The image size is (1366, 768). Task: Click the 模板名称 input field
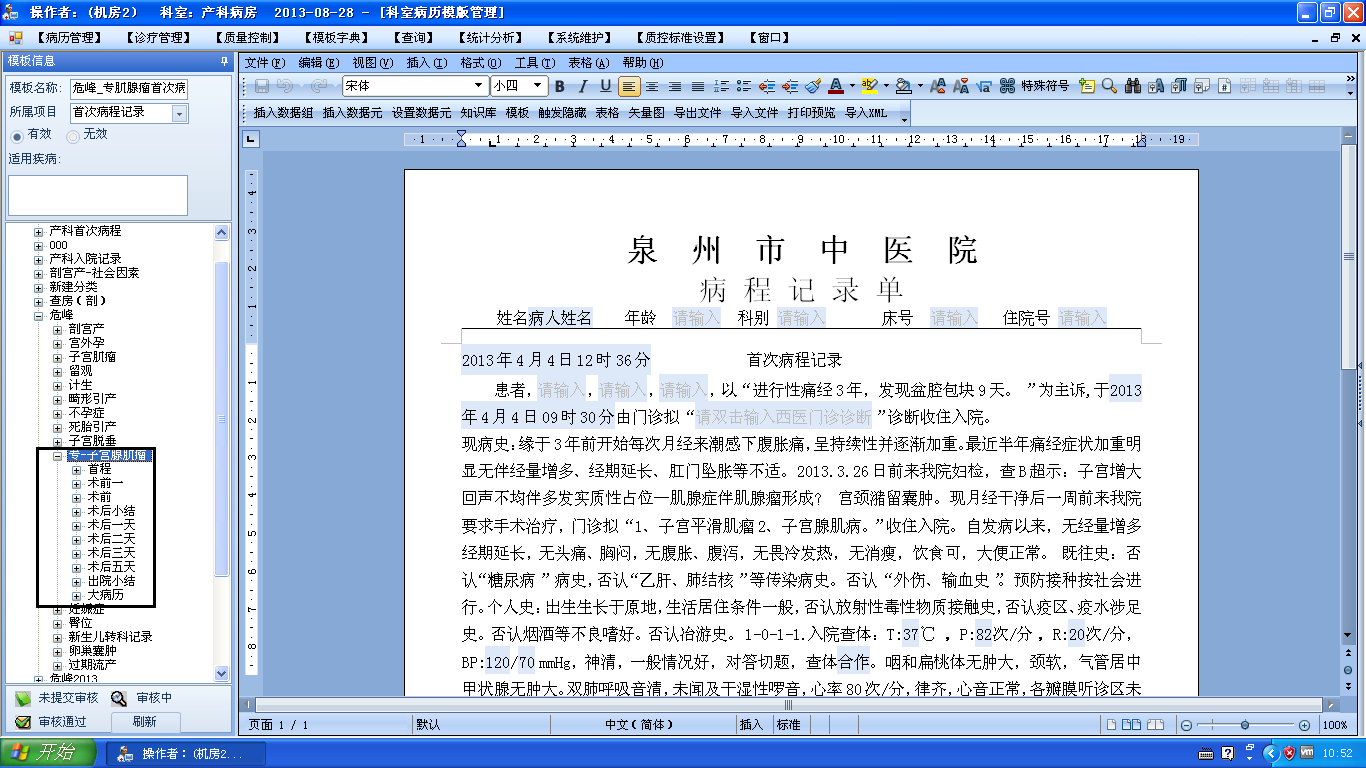(128, 88)
